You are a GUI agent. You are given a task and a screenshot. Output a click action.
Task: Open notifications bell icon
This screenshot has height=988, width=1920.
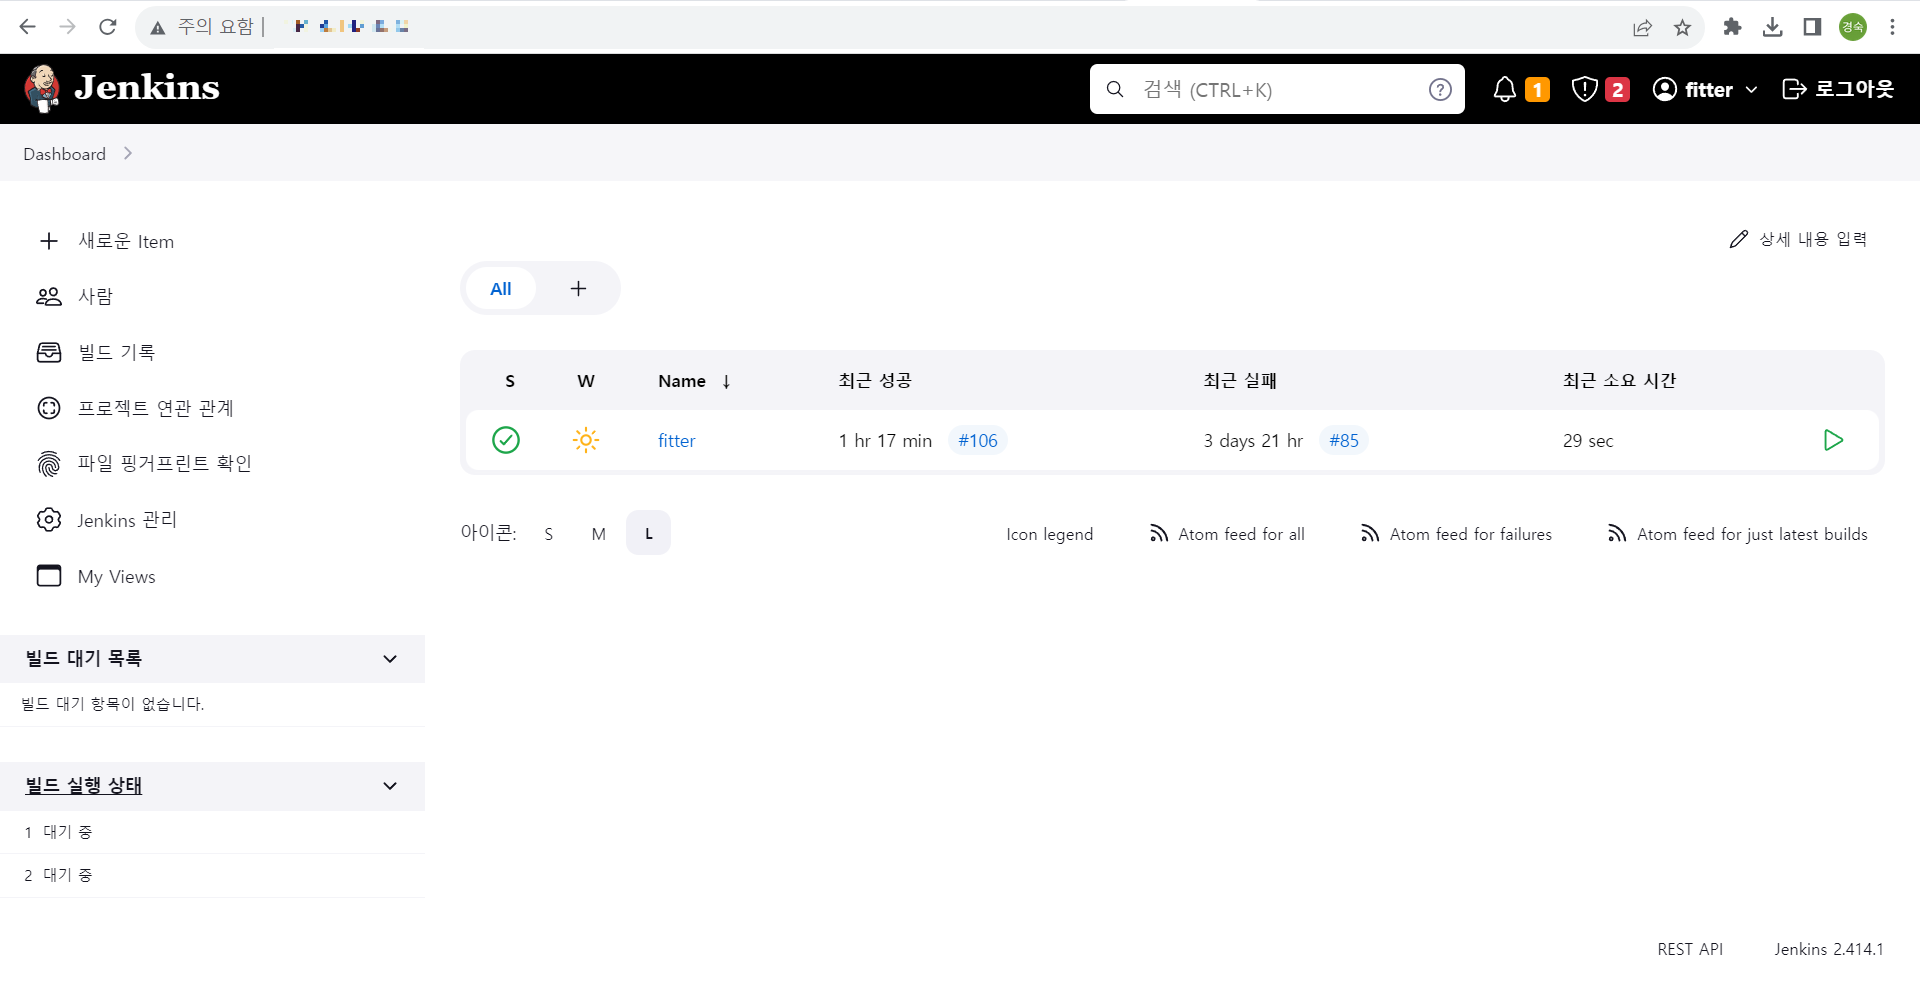(x=1505, y=90)
